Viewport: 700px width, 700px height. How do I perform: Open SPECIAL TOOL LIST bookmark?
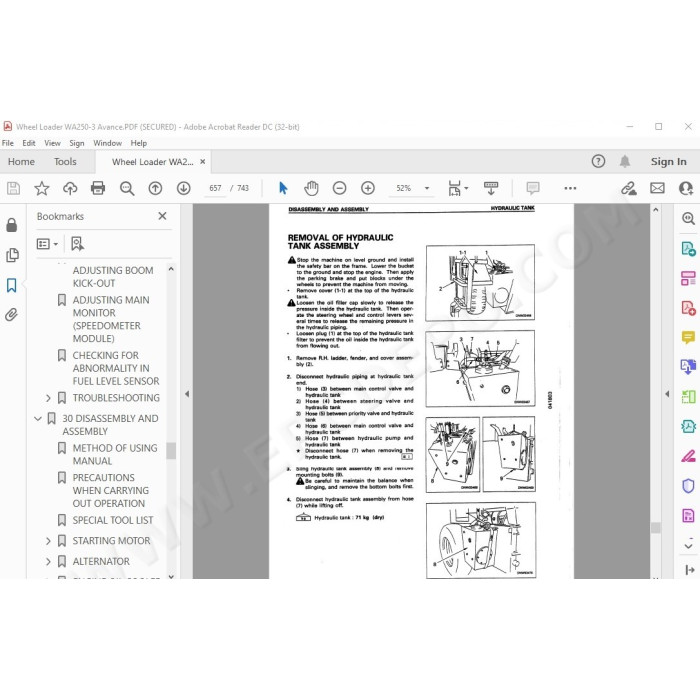coord(112,520)
